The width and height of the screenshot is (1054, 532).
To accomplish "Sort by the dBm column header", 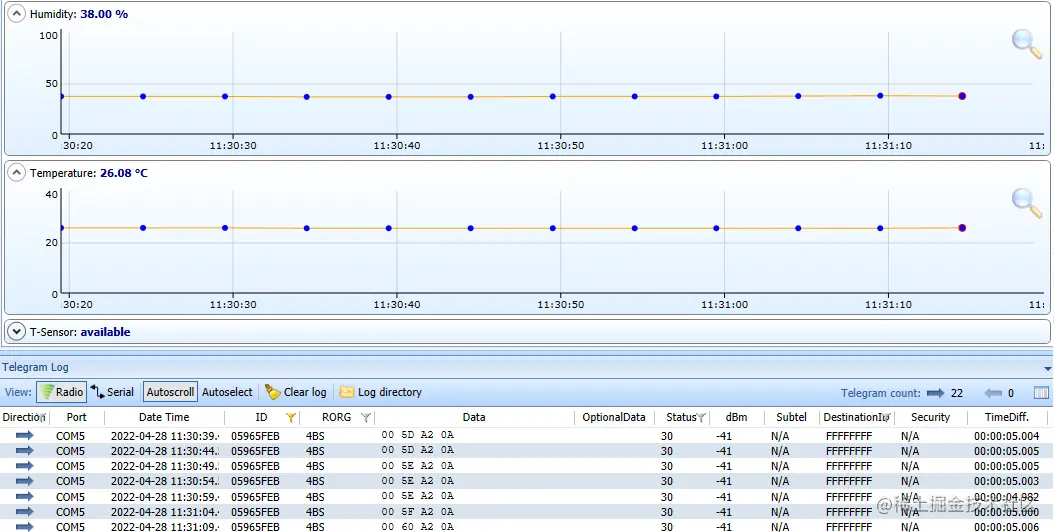I will 736,417.
